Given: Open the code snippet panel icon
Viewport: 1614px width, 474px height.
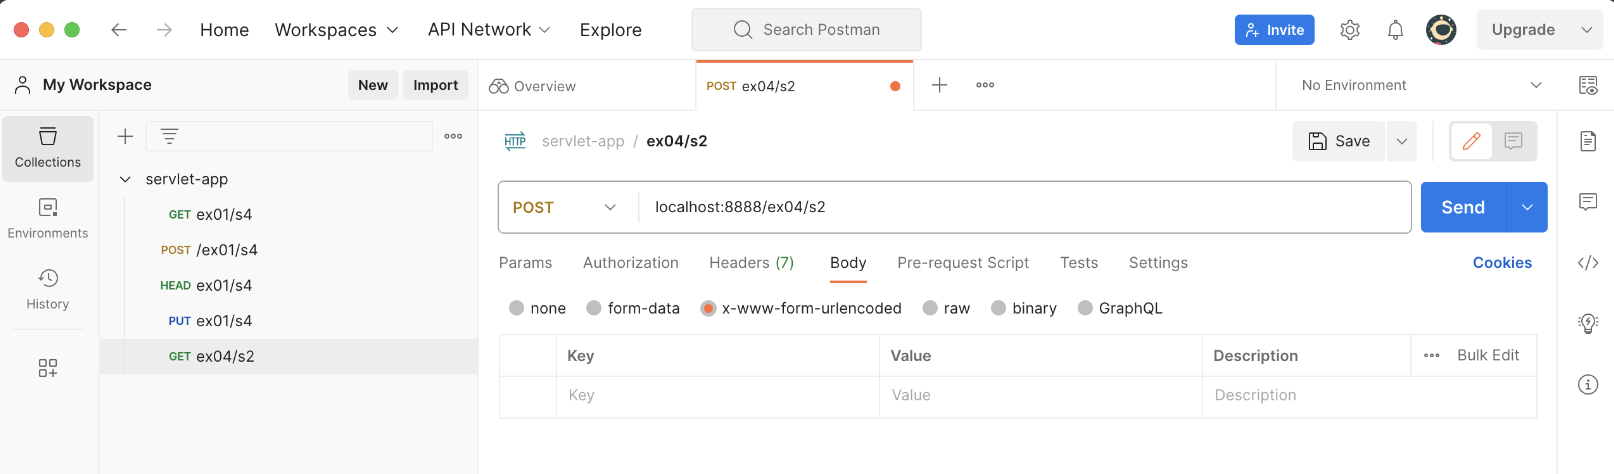Looking at the screenshot, I should tap(1588, 263).
